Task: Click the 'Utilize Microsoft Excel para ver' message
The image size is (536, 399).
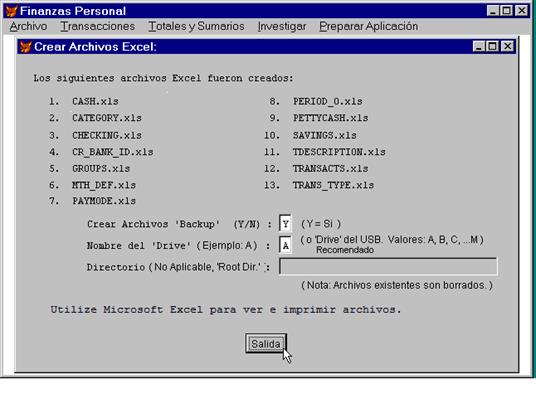Action: [x=226, y=309]
